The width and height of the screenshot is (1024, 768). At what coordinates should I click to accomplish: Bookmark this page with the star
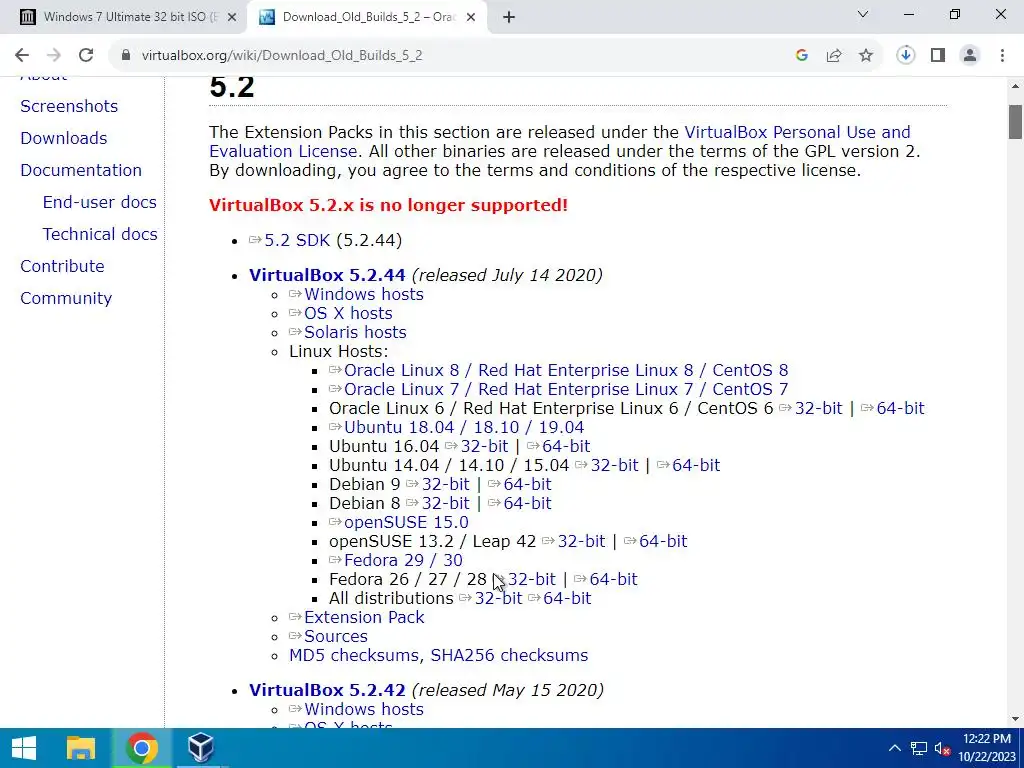pos(866,56)
